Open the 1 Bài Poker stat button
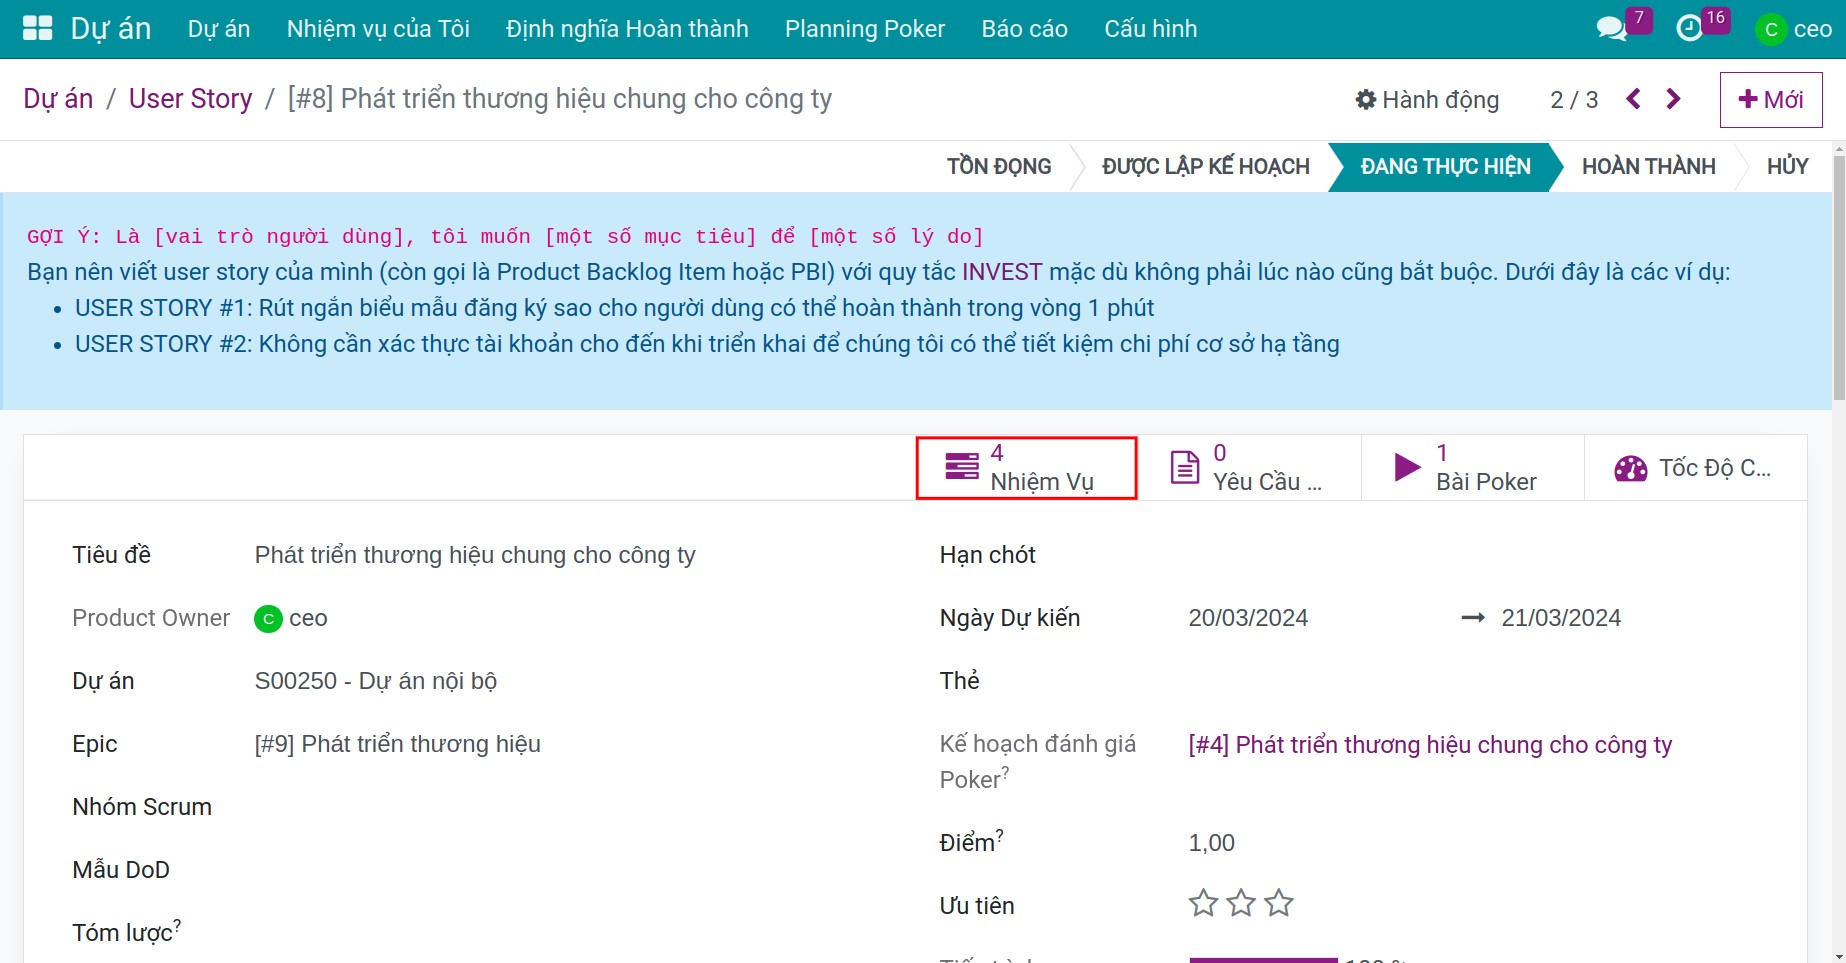 click(x=1473, y=468)
